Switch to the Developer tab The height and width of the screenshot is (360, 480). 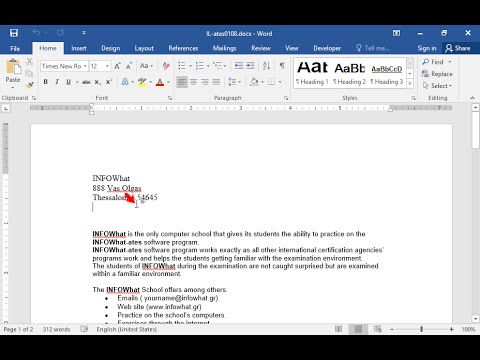(327, 48)
